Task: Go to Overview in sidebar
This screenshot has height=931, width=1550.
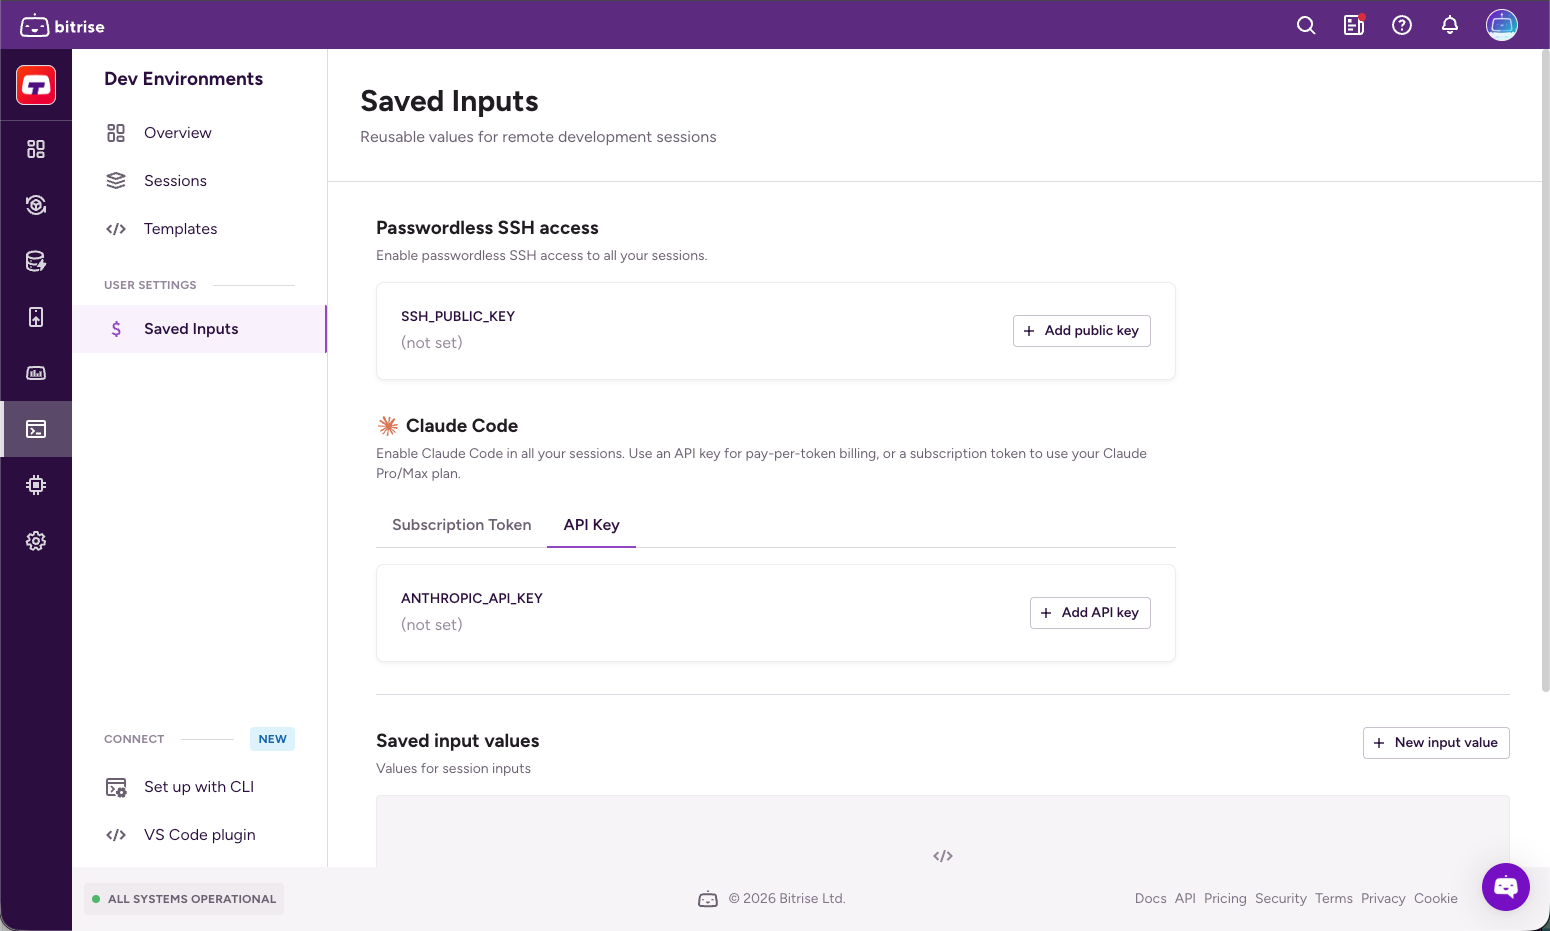Action: (x=199, y=133)
